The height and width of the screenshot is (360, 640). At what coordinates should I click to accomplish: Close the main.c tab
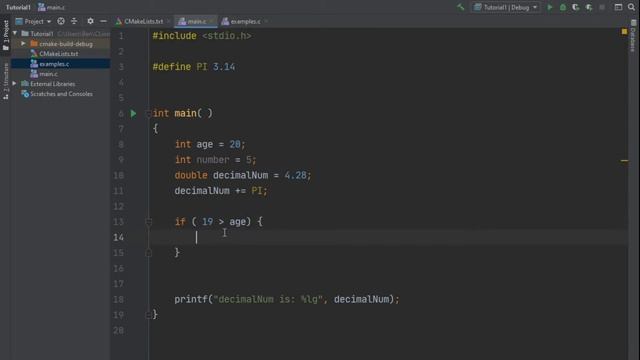pos(211,21)
